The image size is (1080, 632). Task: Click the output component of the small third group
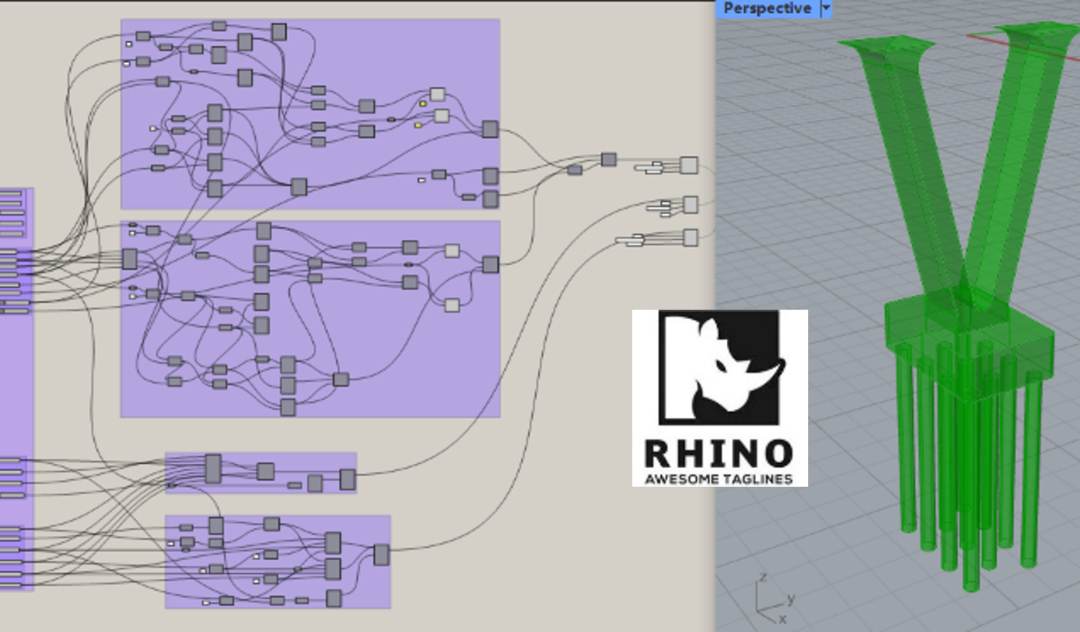pyautogui.click(x=348, y=479)
